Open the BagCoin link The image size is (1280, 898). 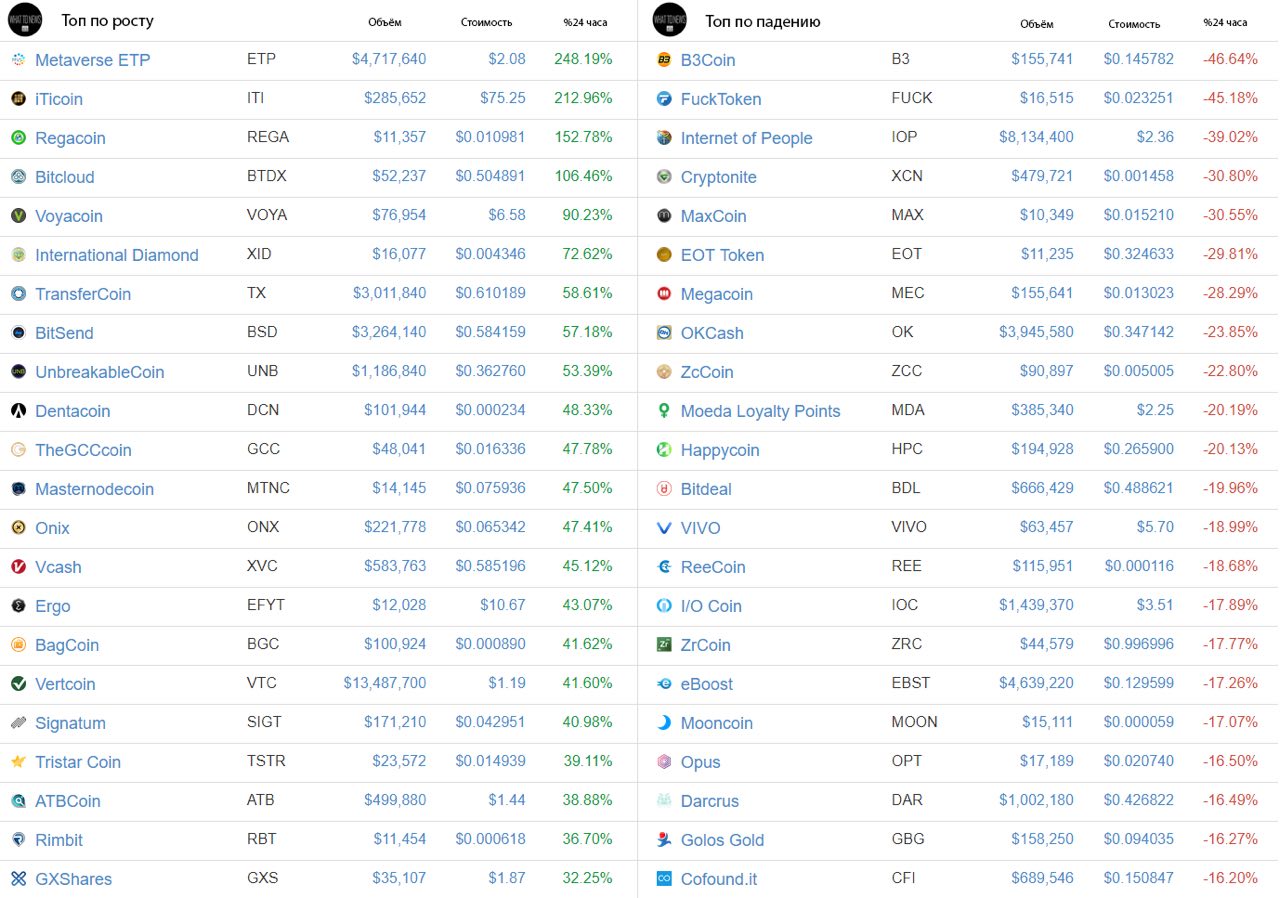coord(67,645)
